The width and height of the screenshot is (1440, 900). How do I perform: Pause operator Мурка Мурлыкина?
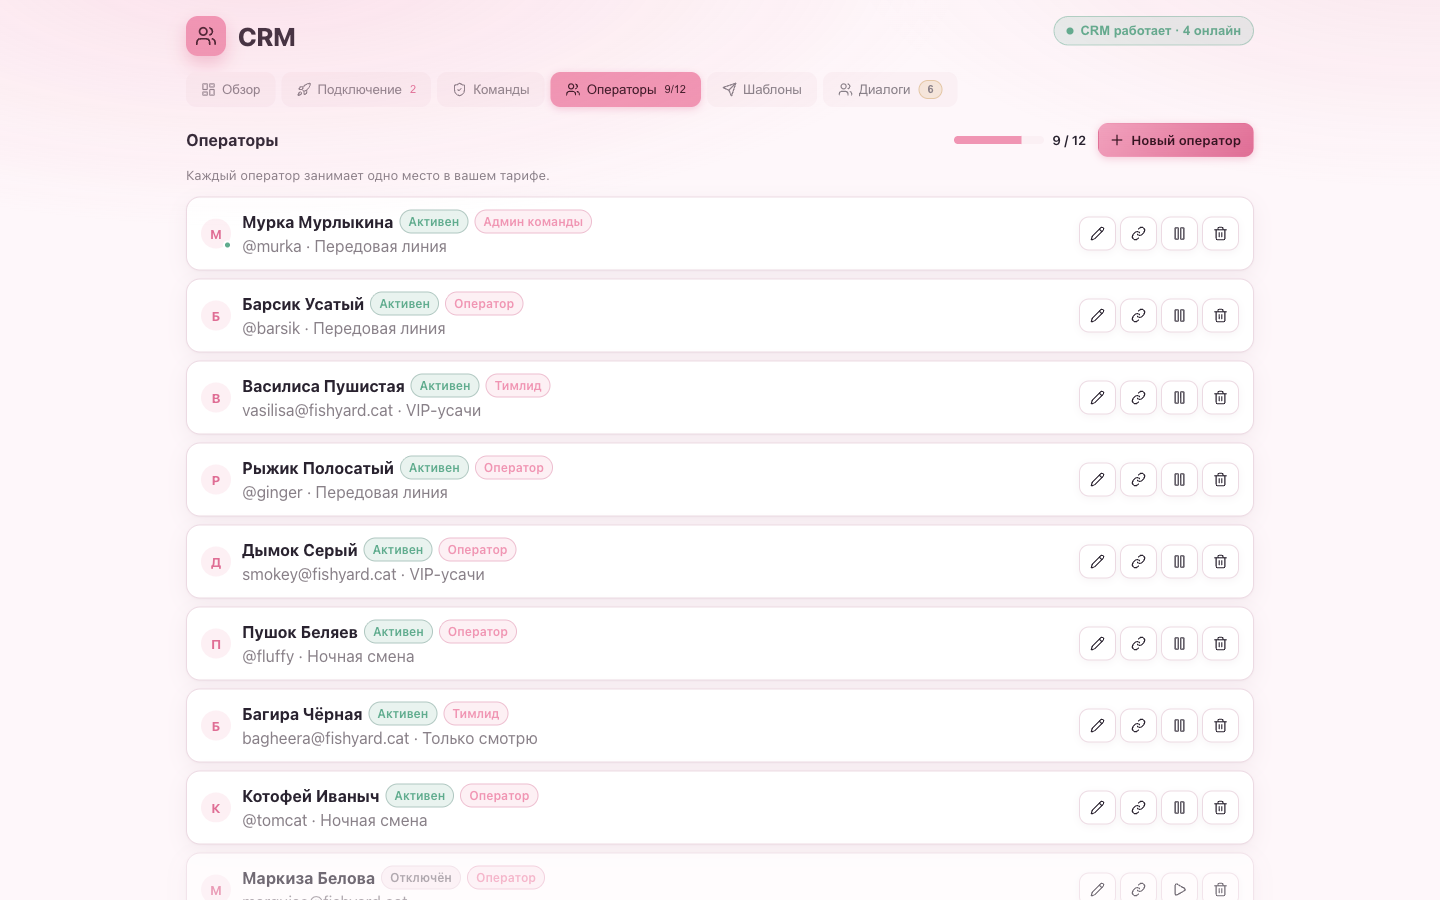(x=1179, y=234)
